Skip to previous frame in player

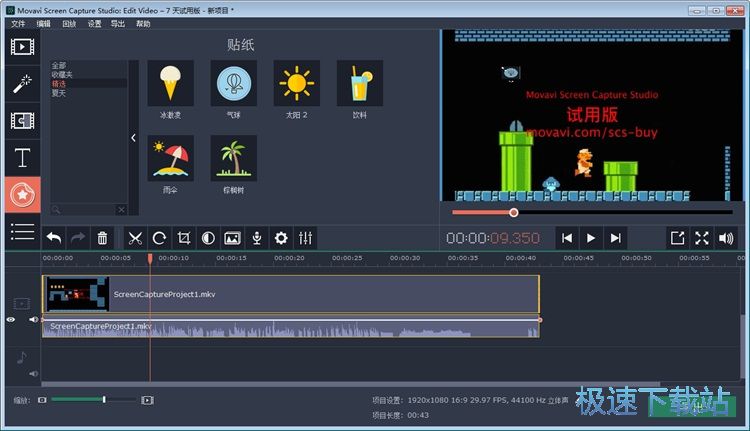(567, 238)
